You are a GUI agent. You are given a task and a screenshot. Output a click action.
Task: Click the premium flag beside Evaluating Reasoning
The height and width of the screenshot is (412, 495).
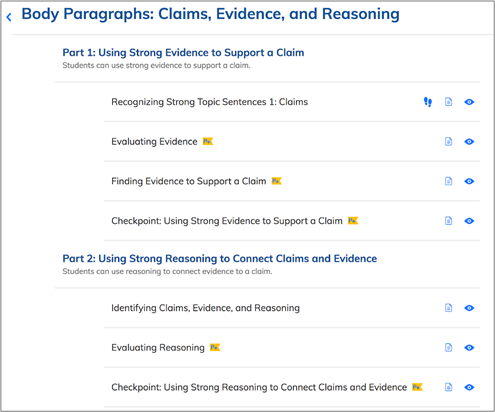tap(215, 347)
